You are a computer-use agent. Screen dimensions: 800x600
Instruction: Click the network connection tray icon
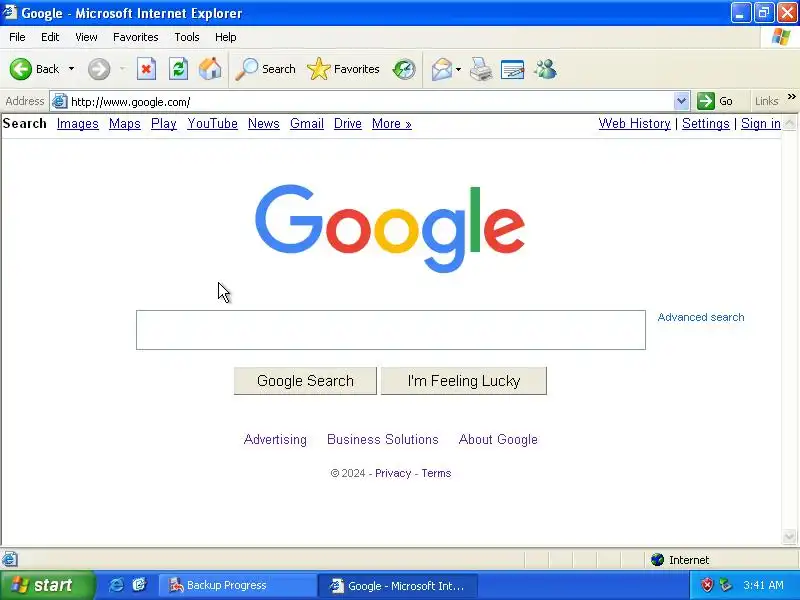[725, 585]
